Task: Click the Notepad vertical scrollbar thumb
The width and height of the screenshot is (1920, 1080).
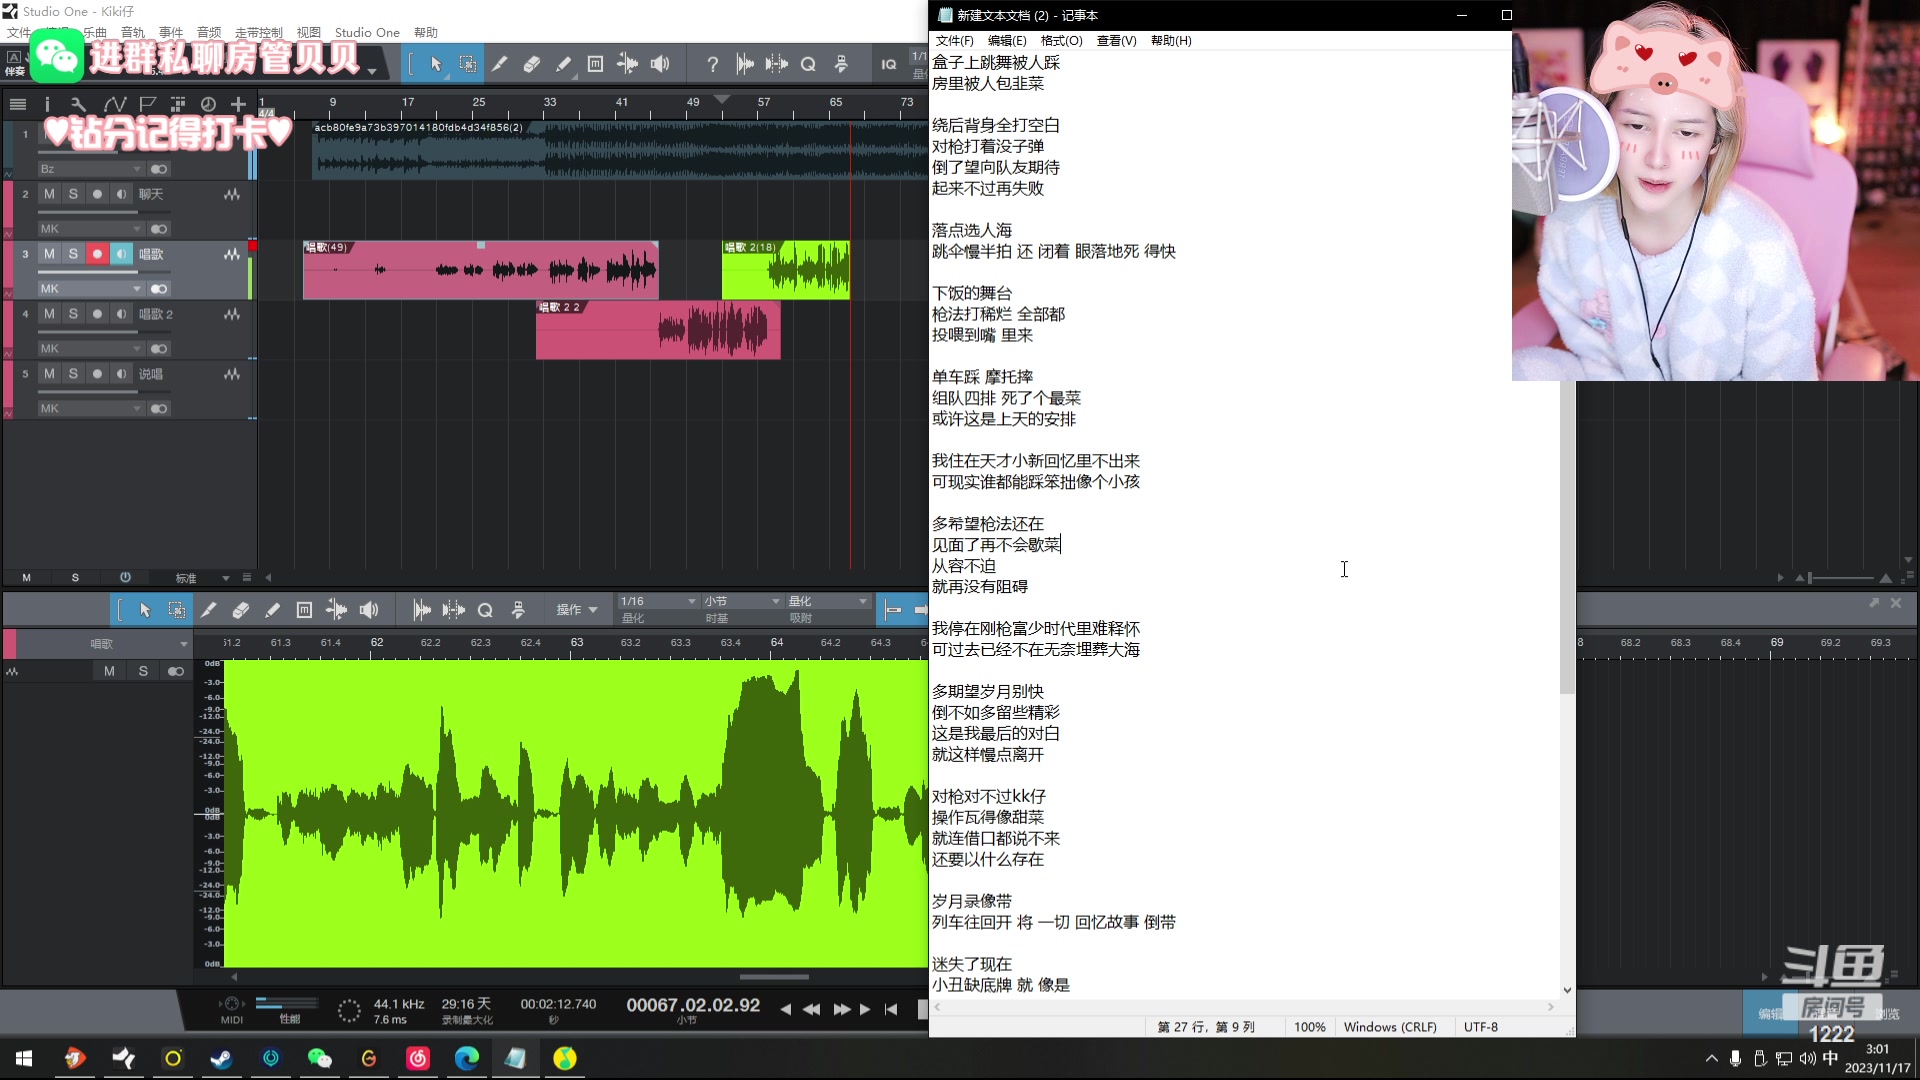Action: [x=1567, y=537]
